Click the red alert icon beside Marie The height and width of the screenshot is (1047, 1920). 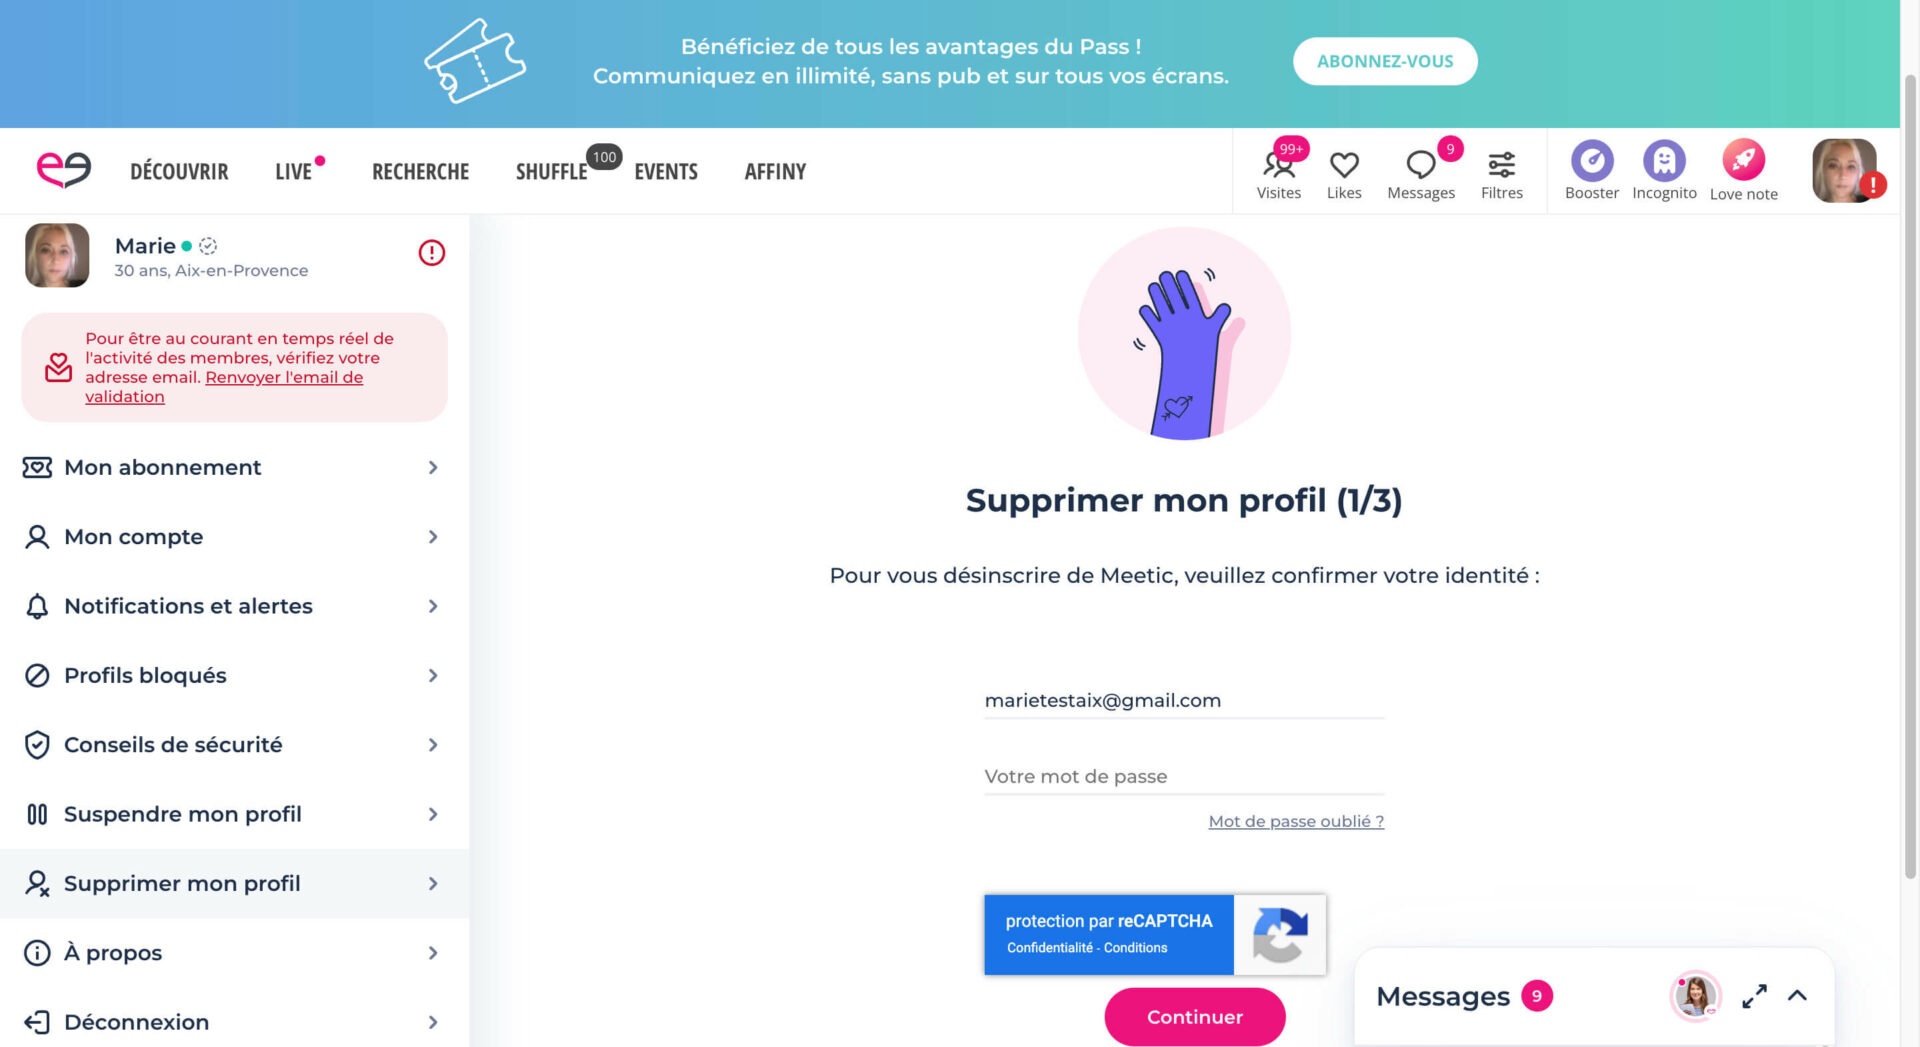click(431, 253)
